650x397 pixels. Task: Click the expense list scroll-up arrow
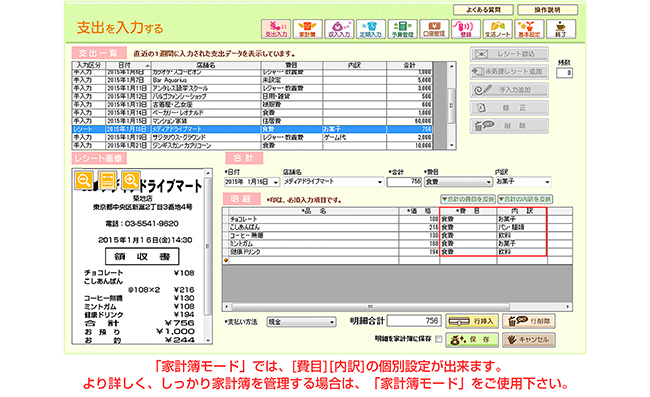coord(451,66)
